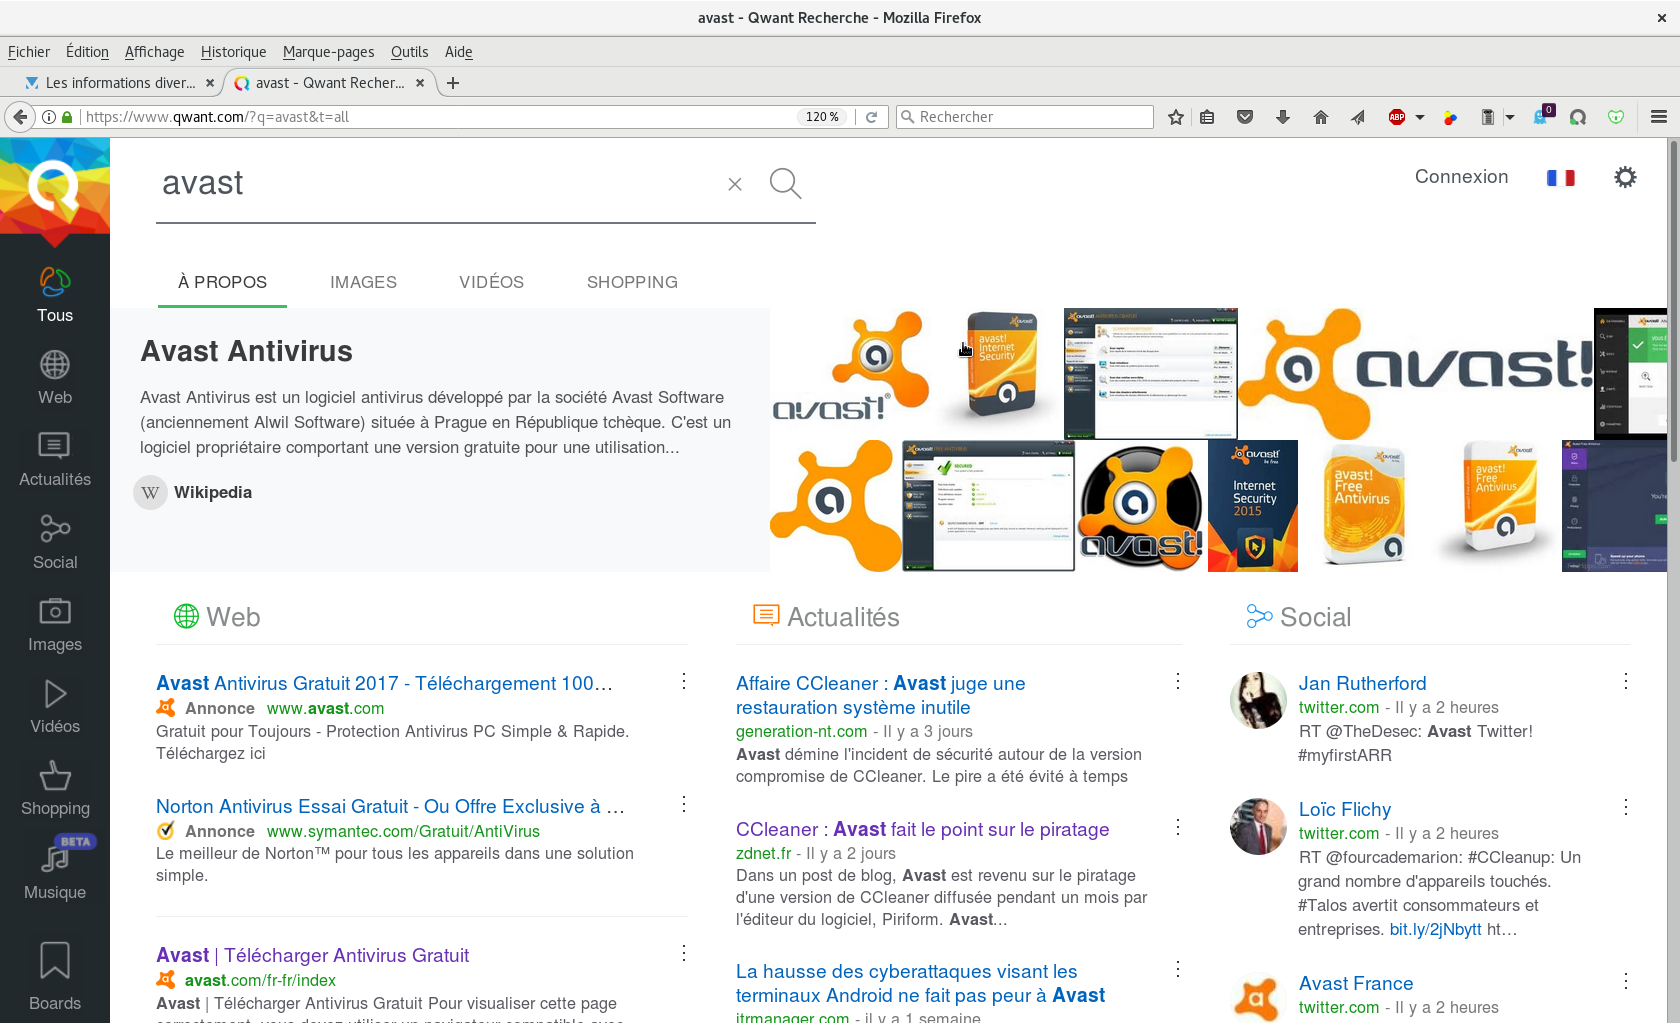Open Adblock Plus dropdown arrow
Image resolution: width=1680 pixels, height=1023 pixels.
pos(1419,117)
